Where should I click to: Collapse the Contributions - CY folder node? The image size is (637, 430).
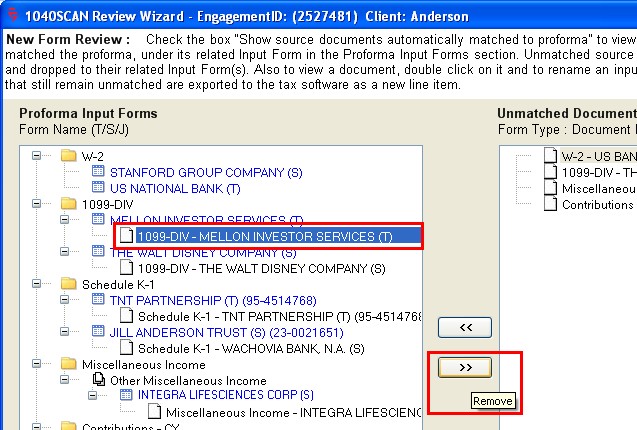click(x=37, y=426)
